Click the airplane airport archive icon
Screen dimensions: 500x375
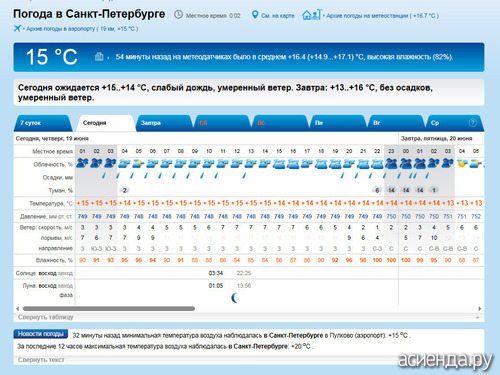click(17, 28)
